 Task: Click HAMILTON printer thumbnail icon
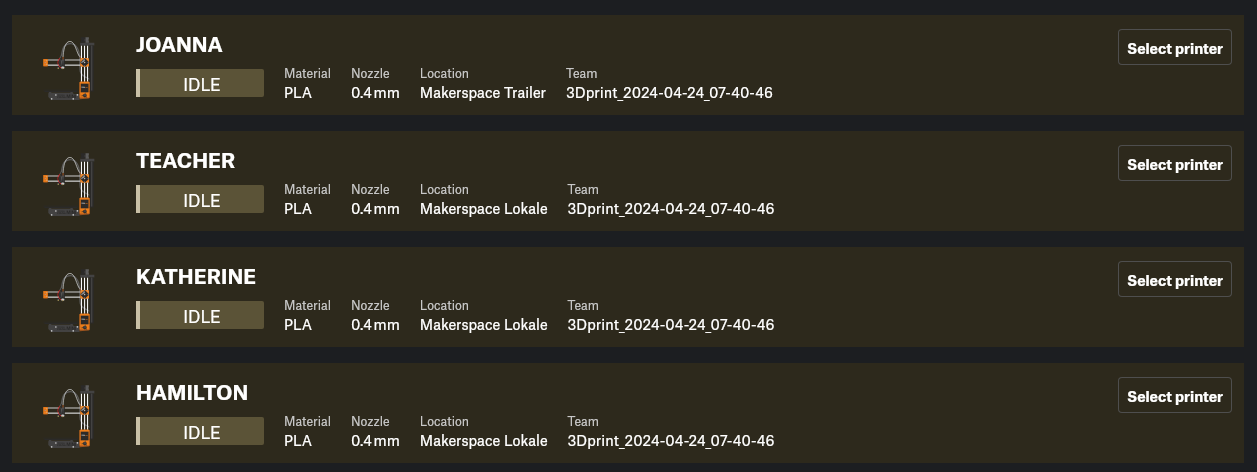68,417
